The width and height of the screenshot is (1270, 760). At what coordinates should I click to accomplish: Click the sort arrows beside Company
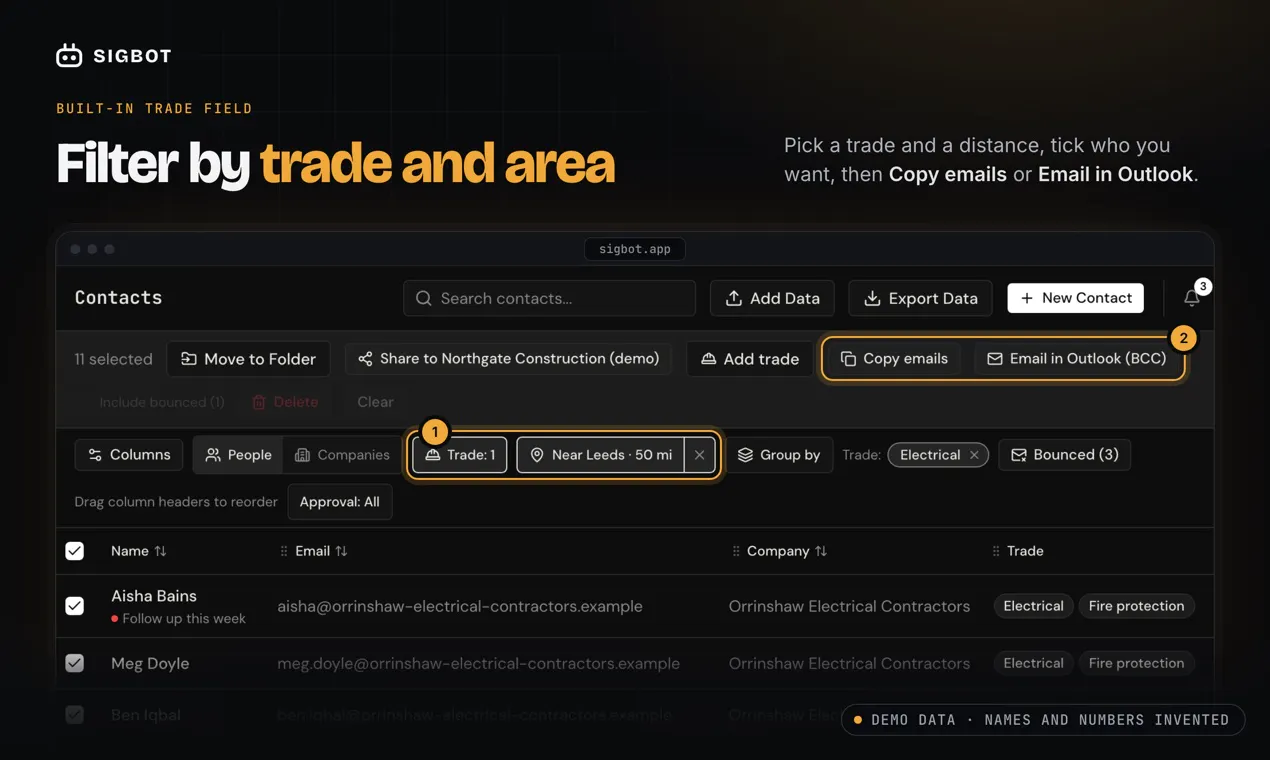point(821,551)
